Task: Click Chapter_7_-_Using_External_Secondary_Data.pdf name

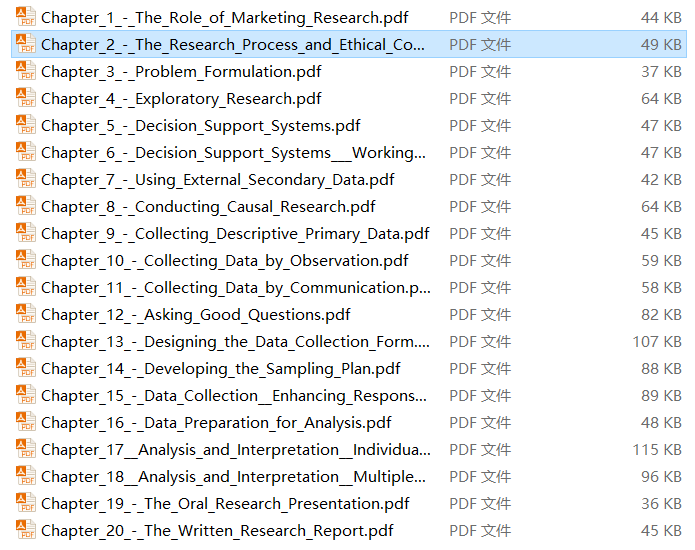Action: pos(218,180)
